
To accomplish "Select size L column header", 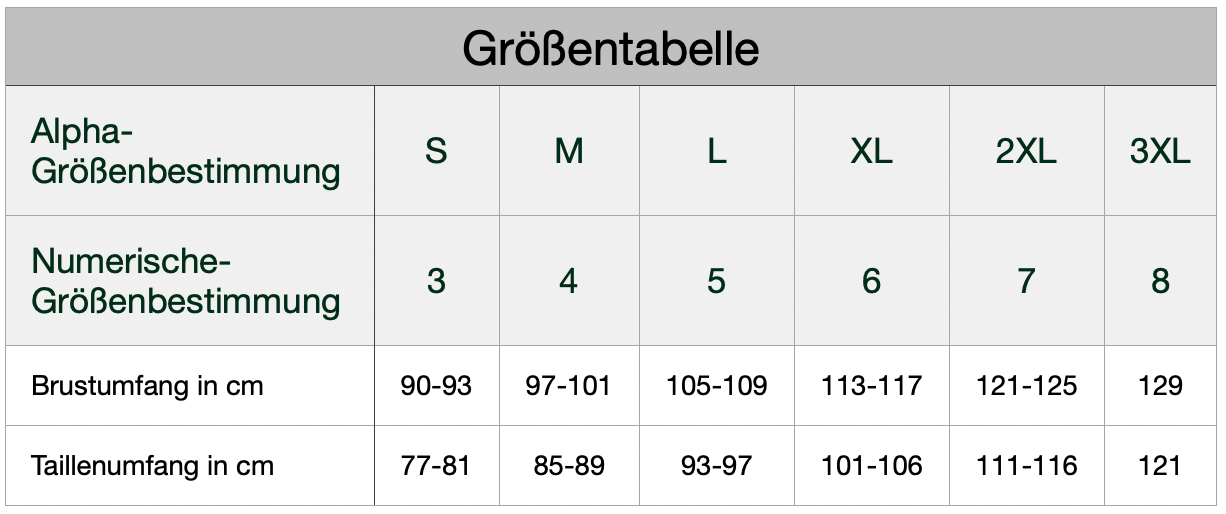I will tap(716, 152).
